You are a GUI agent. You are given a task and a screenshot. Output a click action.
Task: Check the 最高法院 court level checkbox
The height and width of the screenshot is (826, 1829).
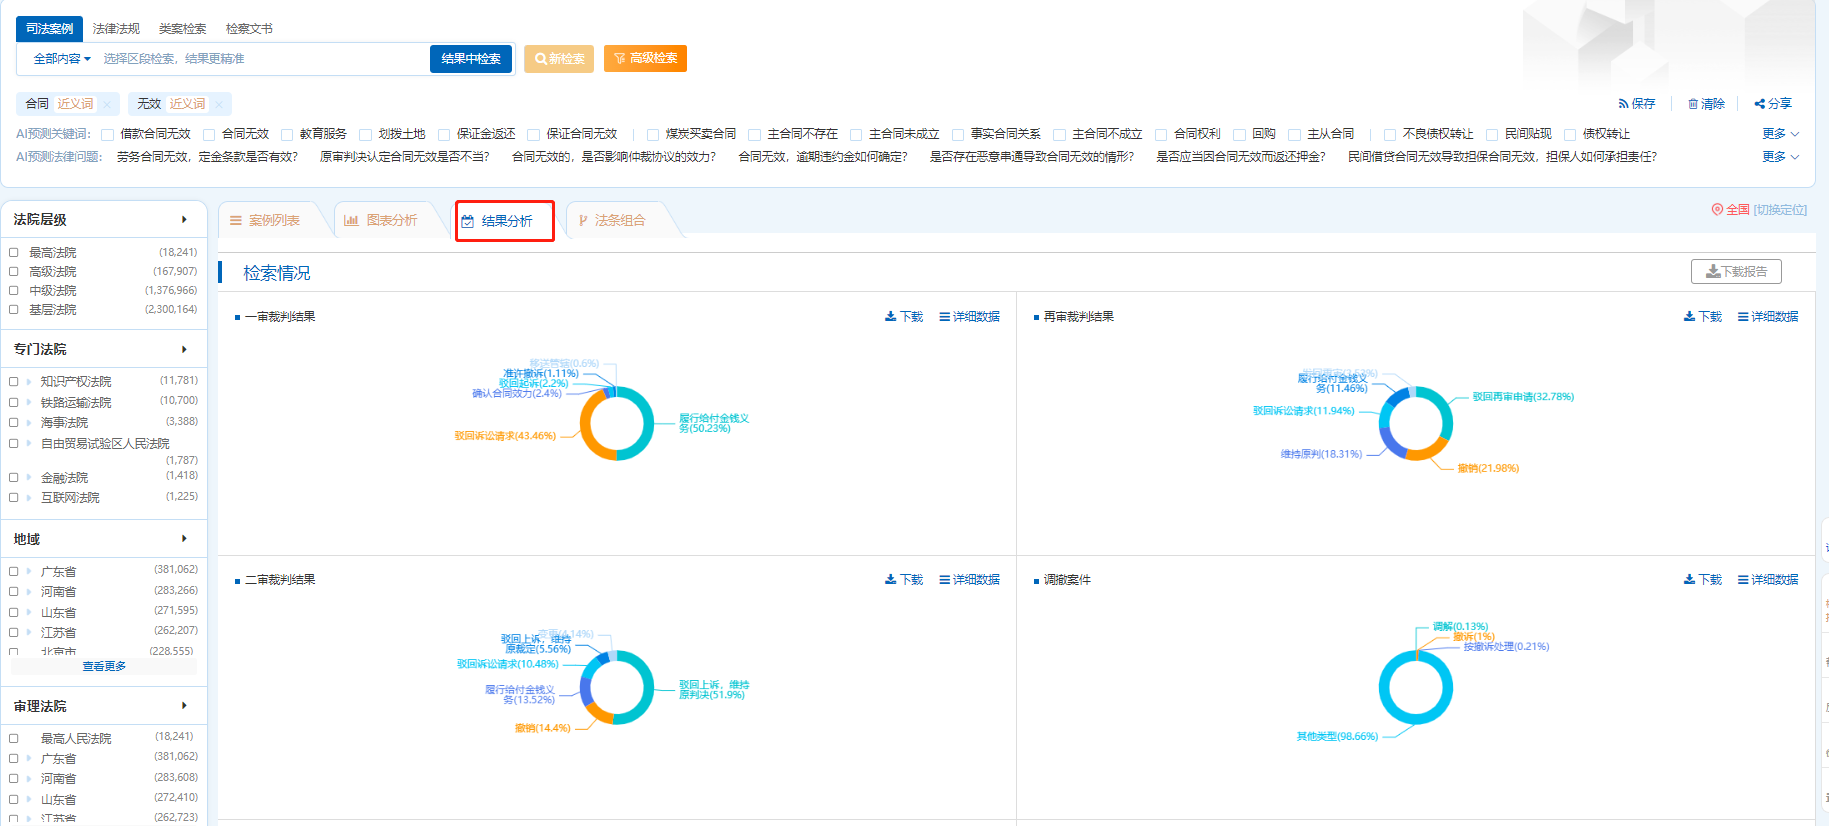coord(14,253)
